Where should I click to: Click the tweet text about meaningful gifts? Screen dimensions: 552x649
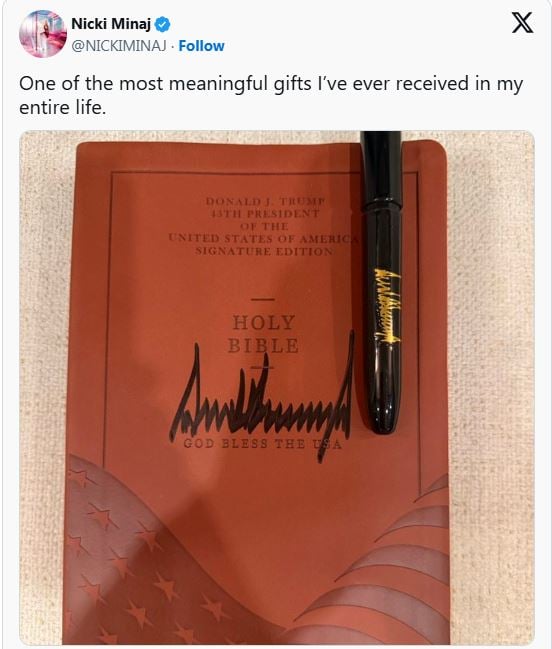click(271, 95)
